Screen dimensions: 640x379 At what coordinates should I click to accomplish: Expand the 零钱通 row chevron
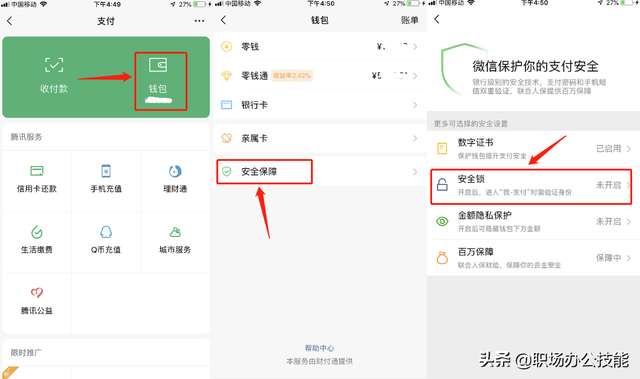(x=415, y=76)
